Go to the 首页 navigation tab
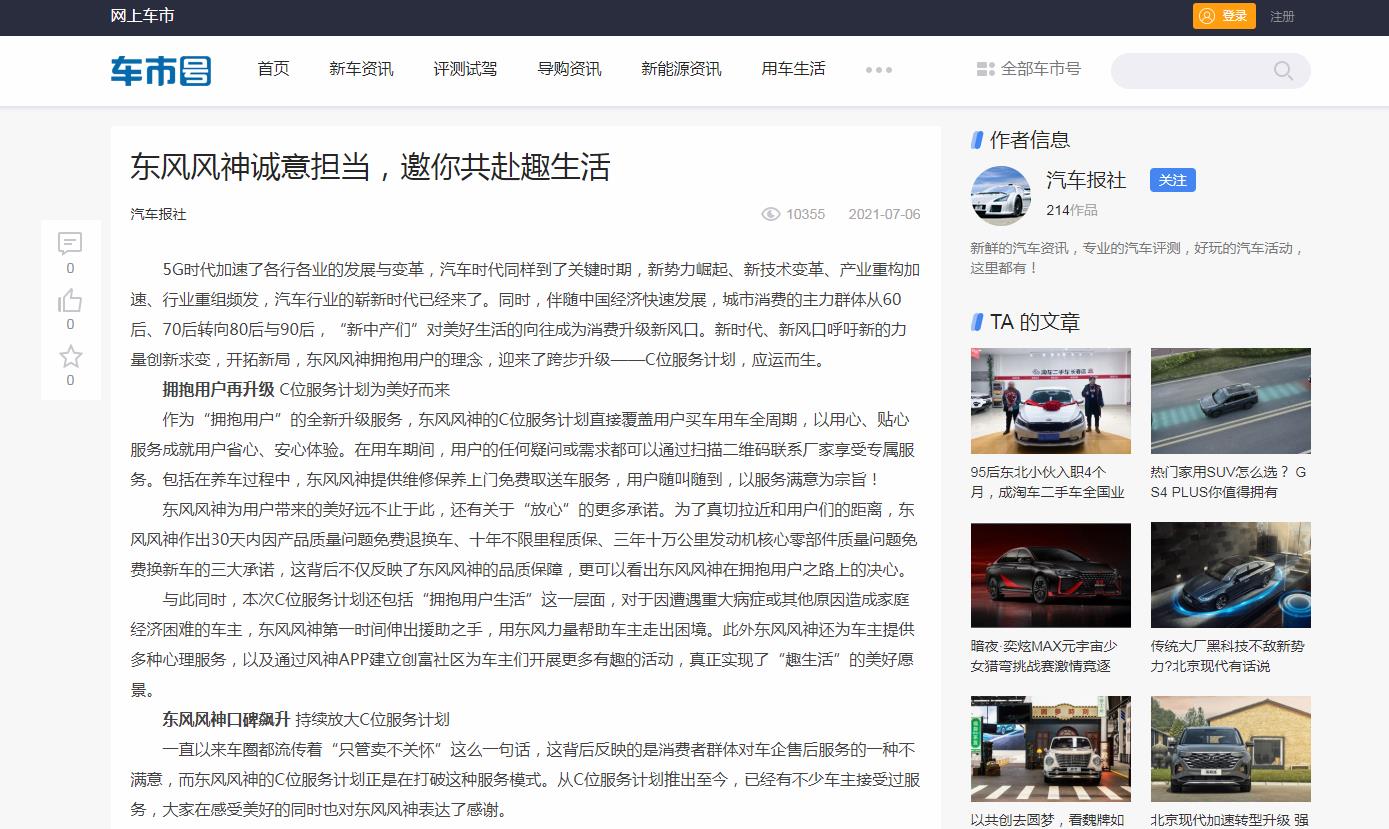Screen dimensions: 1389x829 [x=273, y=69]
